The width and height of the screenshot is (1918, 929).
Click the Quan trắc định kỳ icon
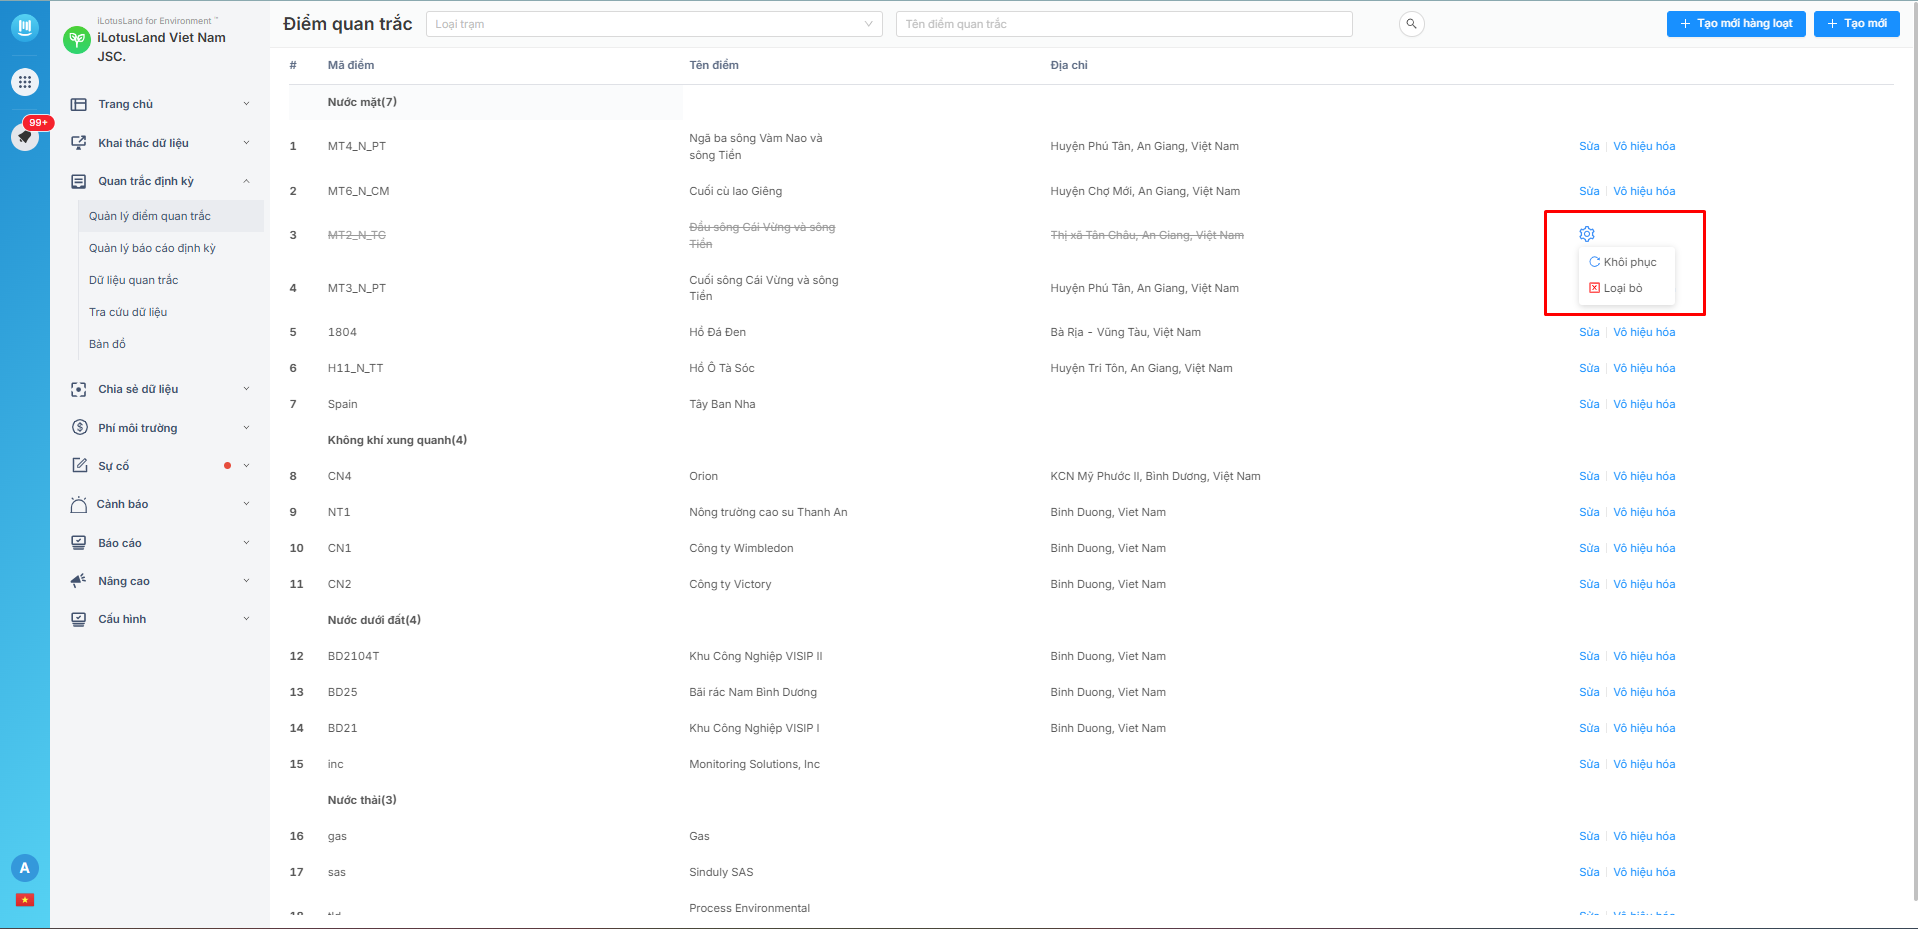(x=79, y=181)
